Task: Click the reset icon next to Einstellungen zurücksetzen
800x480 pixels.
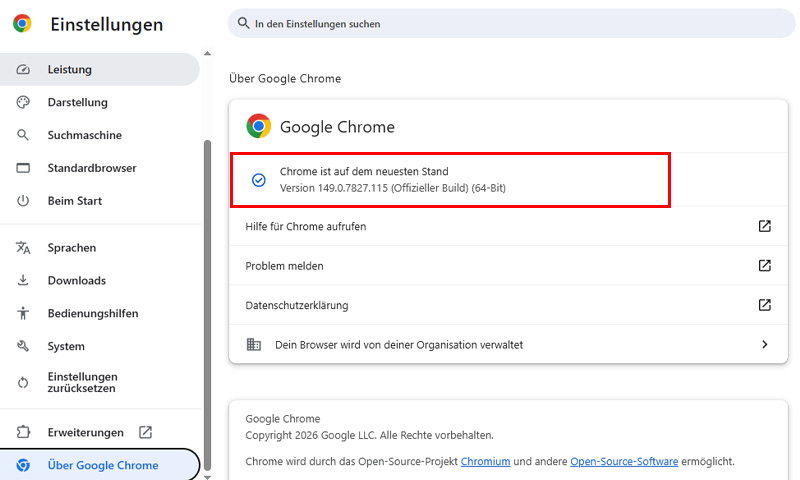Action: pos(23,383)
